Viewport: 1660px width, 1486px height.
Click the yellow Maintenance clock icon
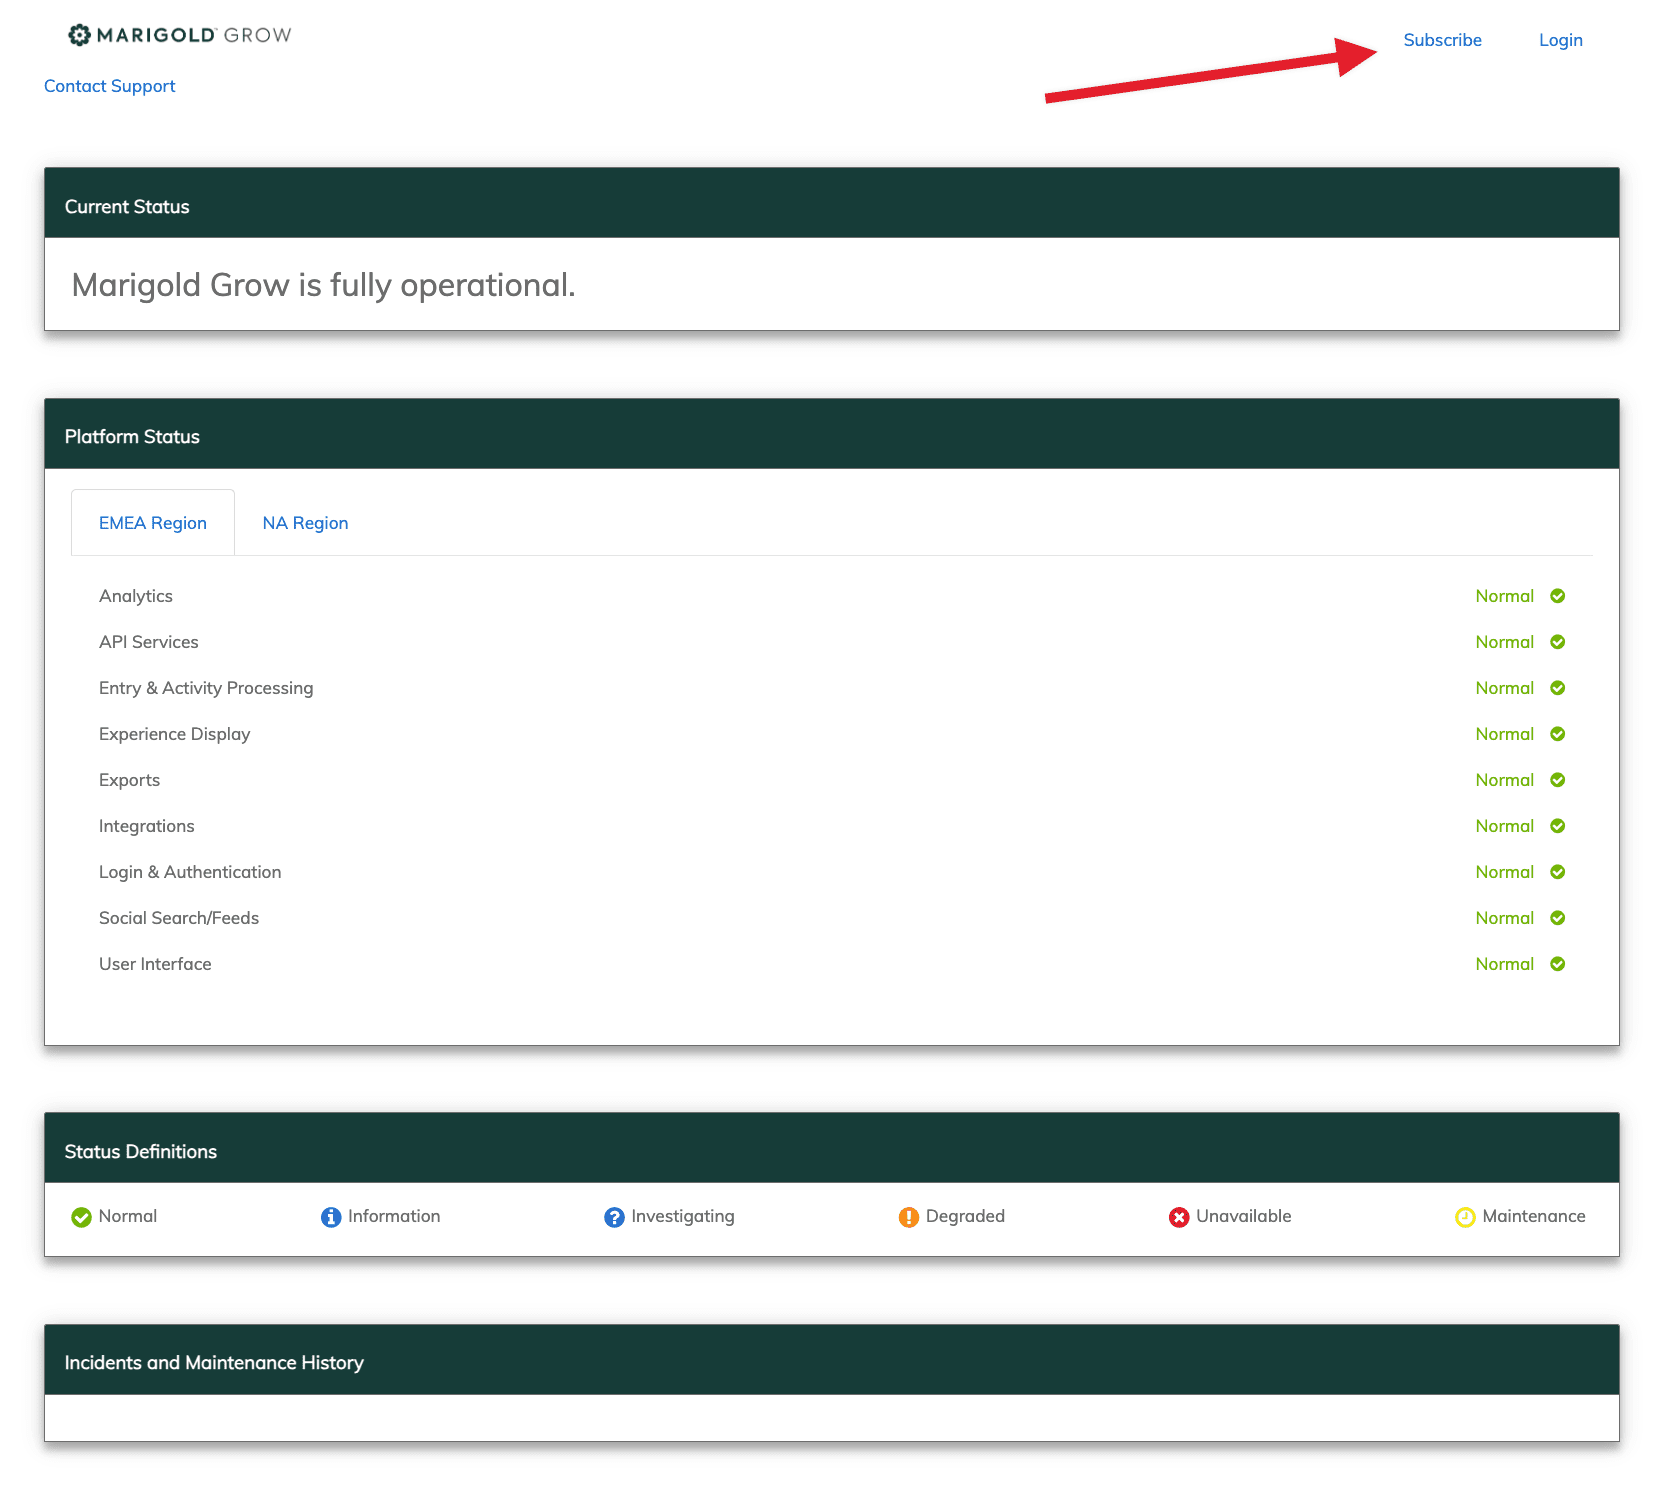1465,1217
